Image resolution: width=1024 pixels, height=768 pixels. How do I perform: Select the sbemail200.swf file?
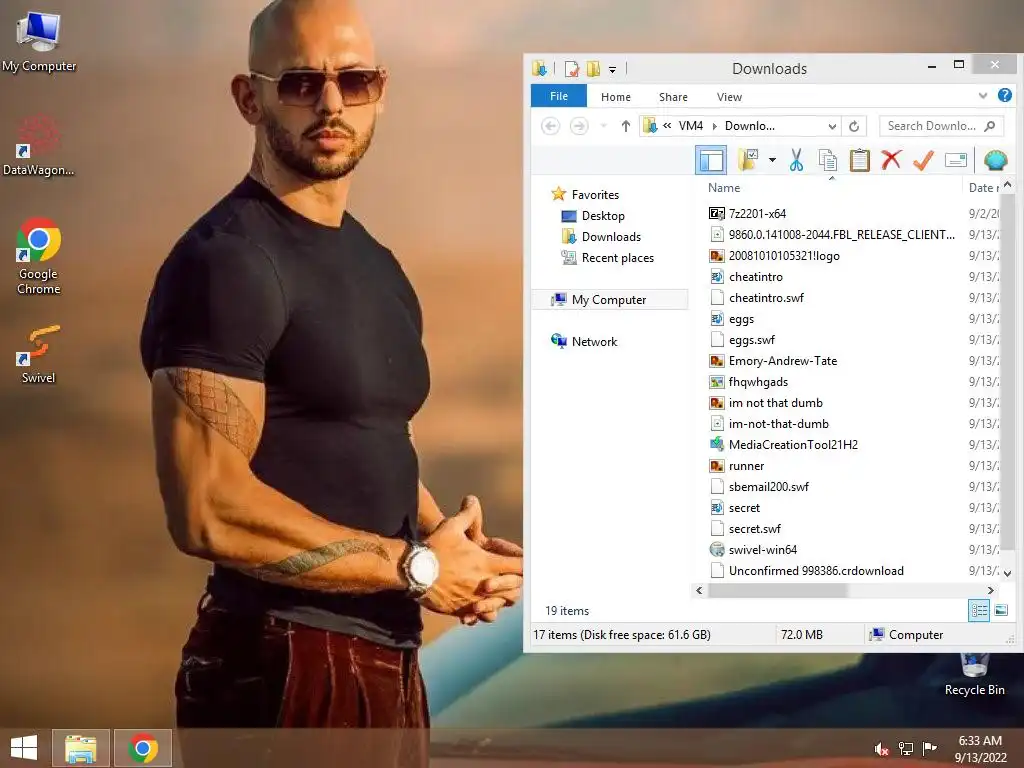[x=759, y=487]
